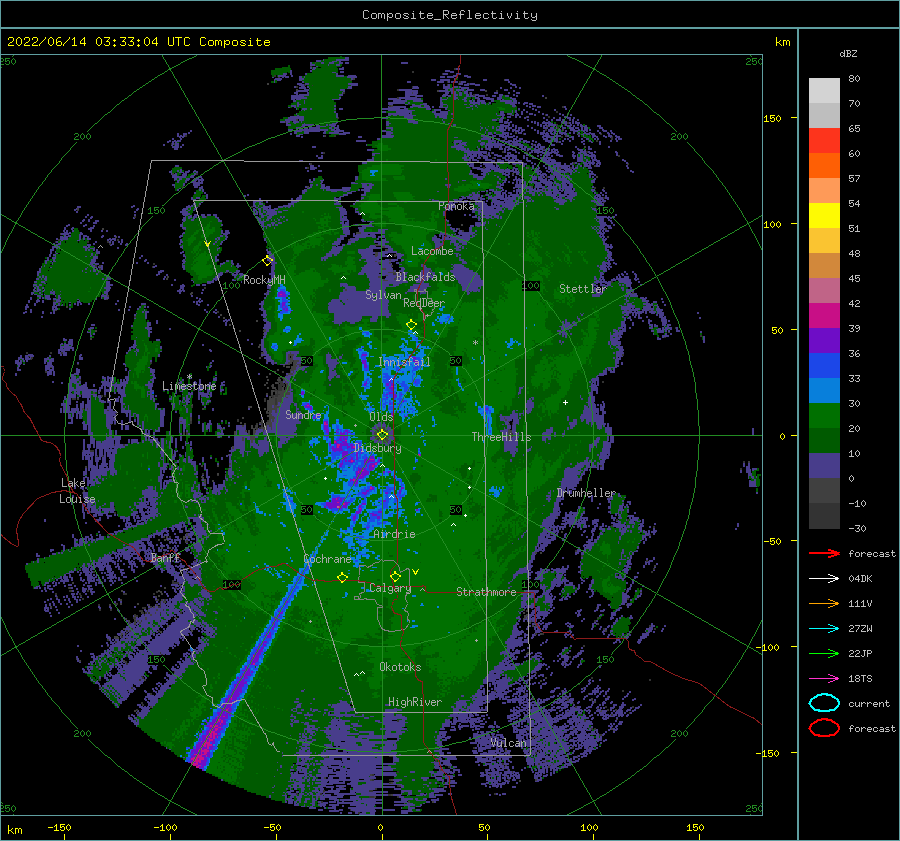900x841 pixels.
Task: Click the magenta 39 dBZ color swatch
Action: tap(824, 316)
